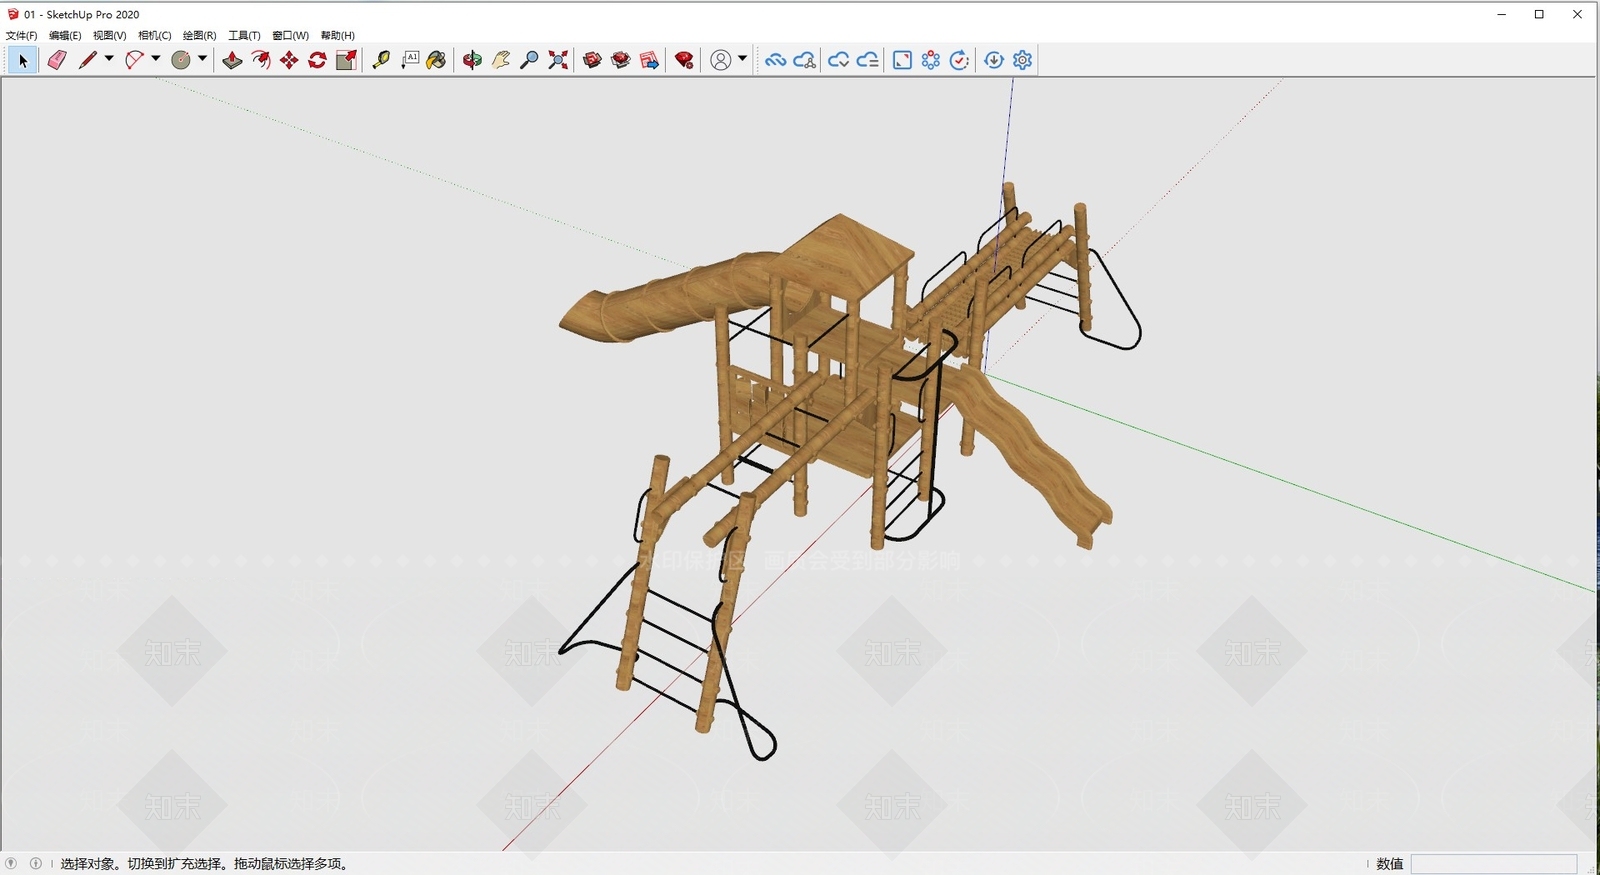
Task: Select the Rotate tool
Action: [318, 60]
